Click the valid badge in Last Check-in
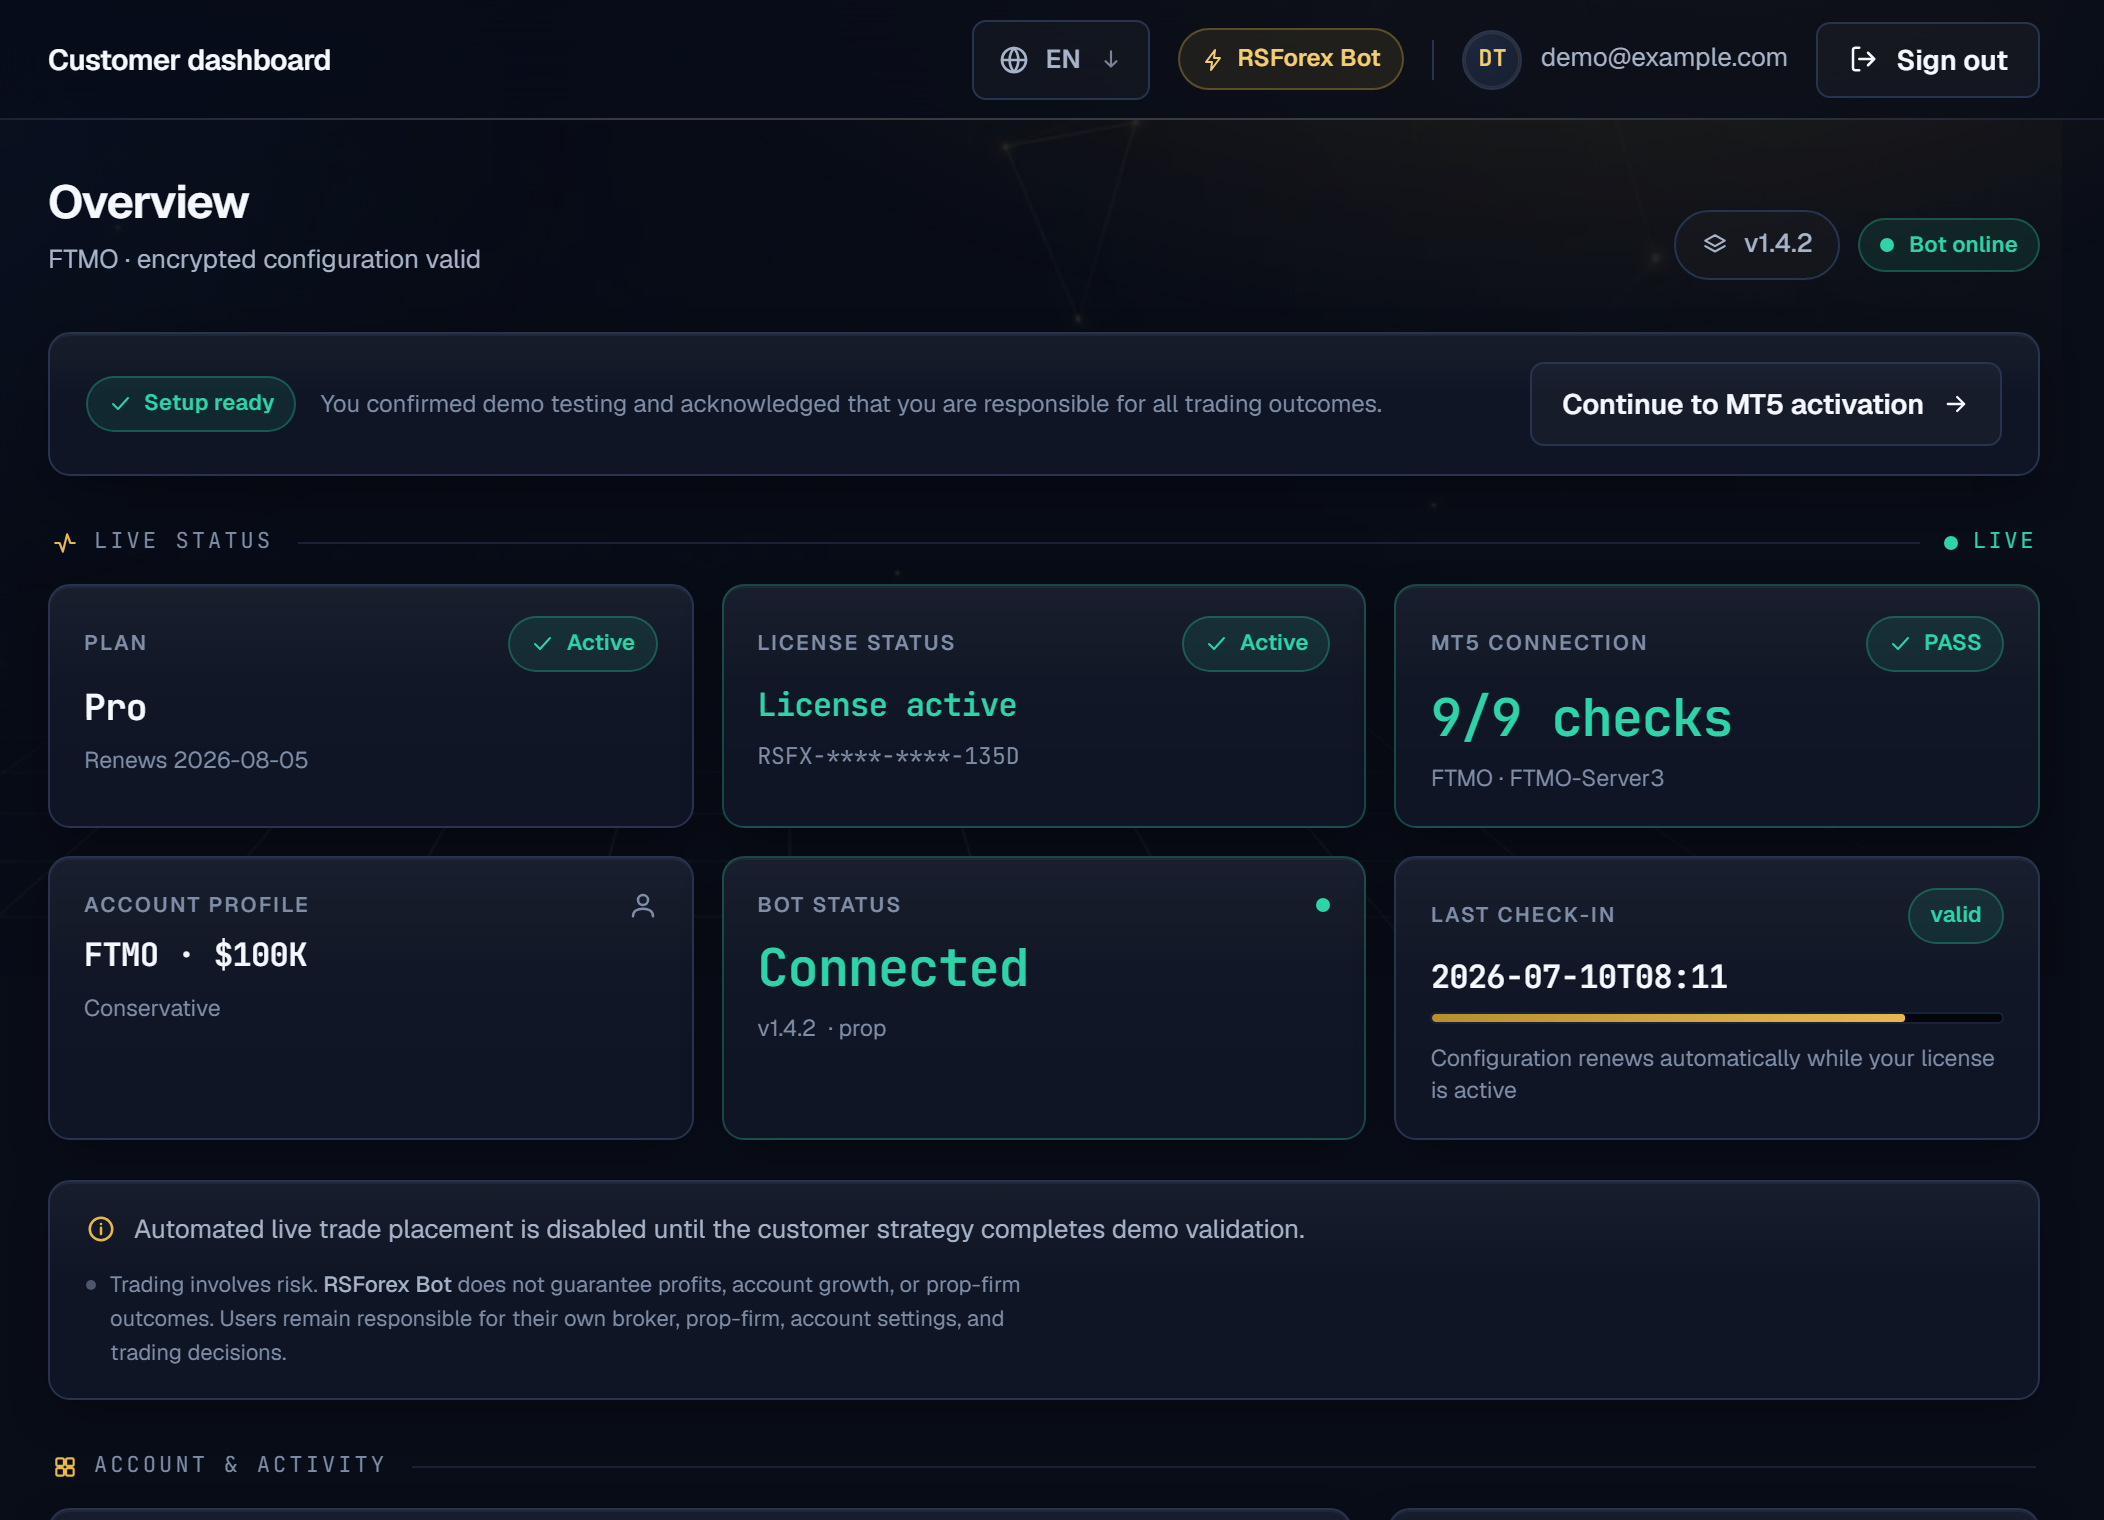Screen dimensions: 2104x1520 coord(1955,915)
